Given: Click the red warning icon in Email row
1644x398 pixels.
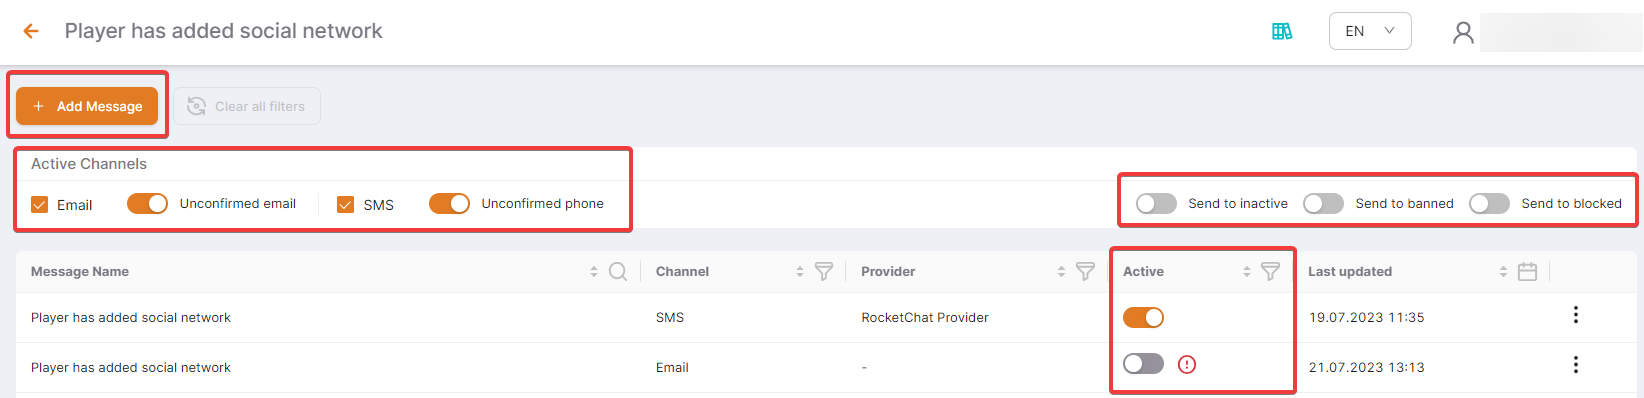Looking at the screenshot, I should [x=1187, y=364].
